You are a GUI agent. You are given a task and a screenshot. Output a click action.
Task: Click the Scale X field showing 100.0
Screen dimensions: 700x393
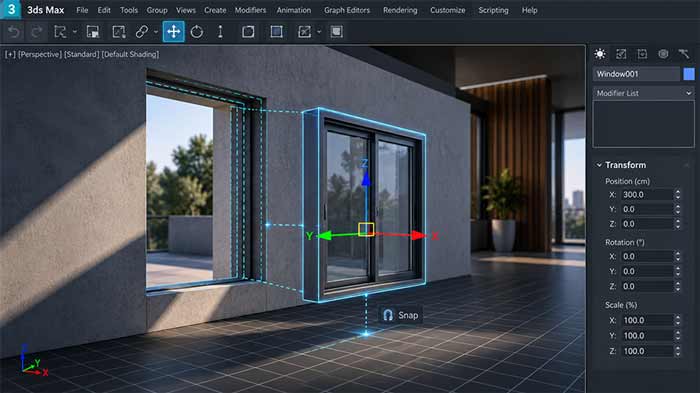646,320
